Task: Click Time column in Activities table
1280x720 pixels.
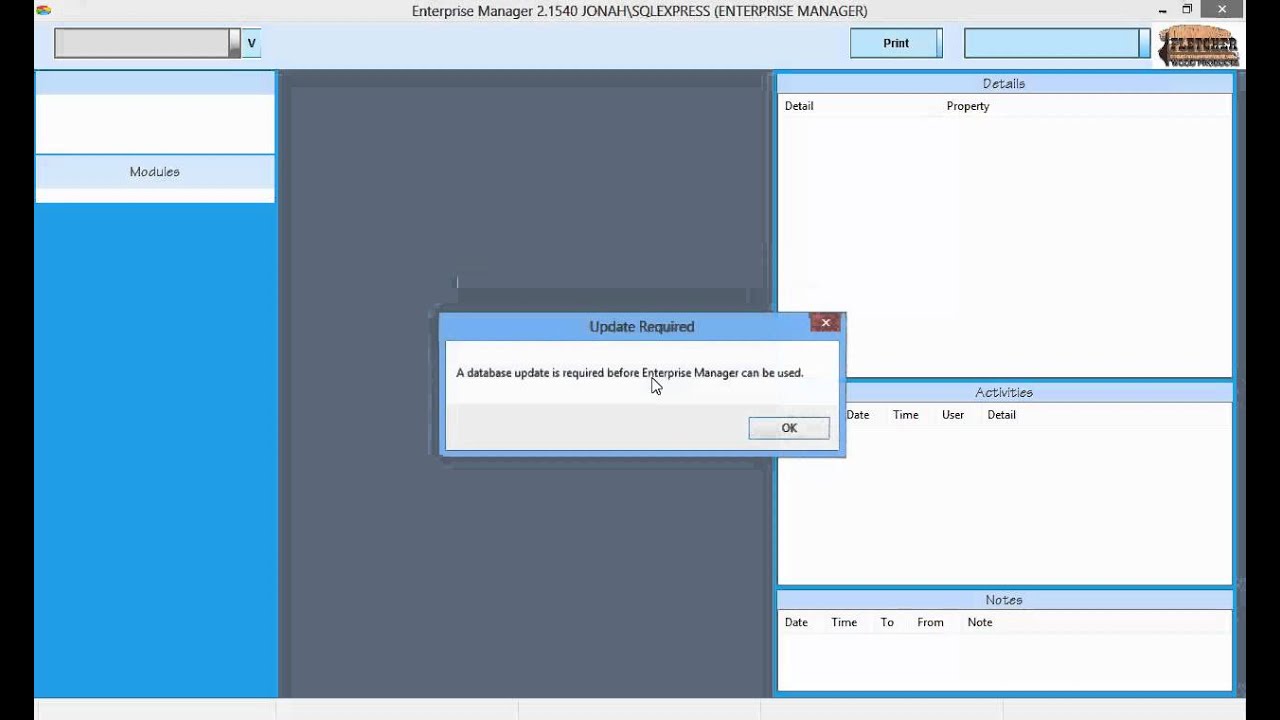Action: [906, 415]
